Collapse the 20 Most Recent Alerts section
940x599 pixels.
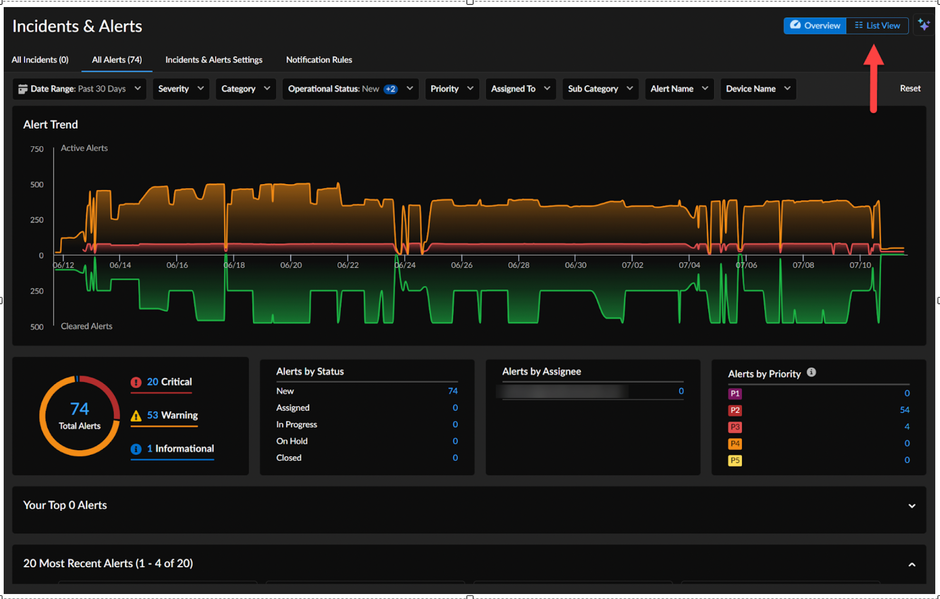[912, 564]
